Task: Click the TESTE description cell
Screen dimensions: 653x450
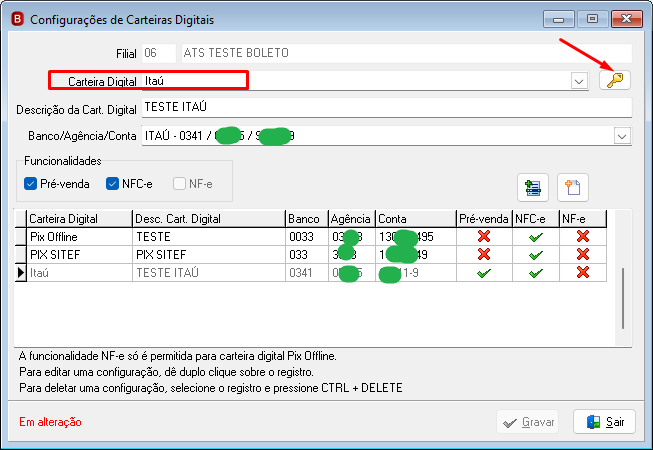Action: pyautogui.click(x=209, y=237)
